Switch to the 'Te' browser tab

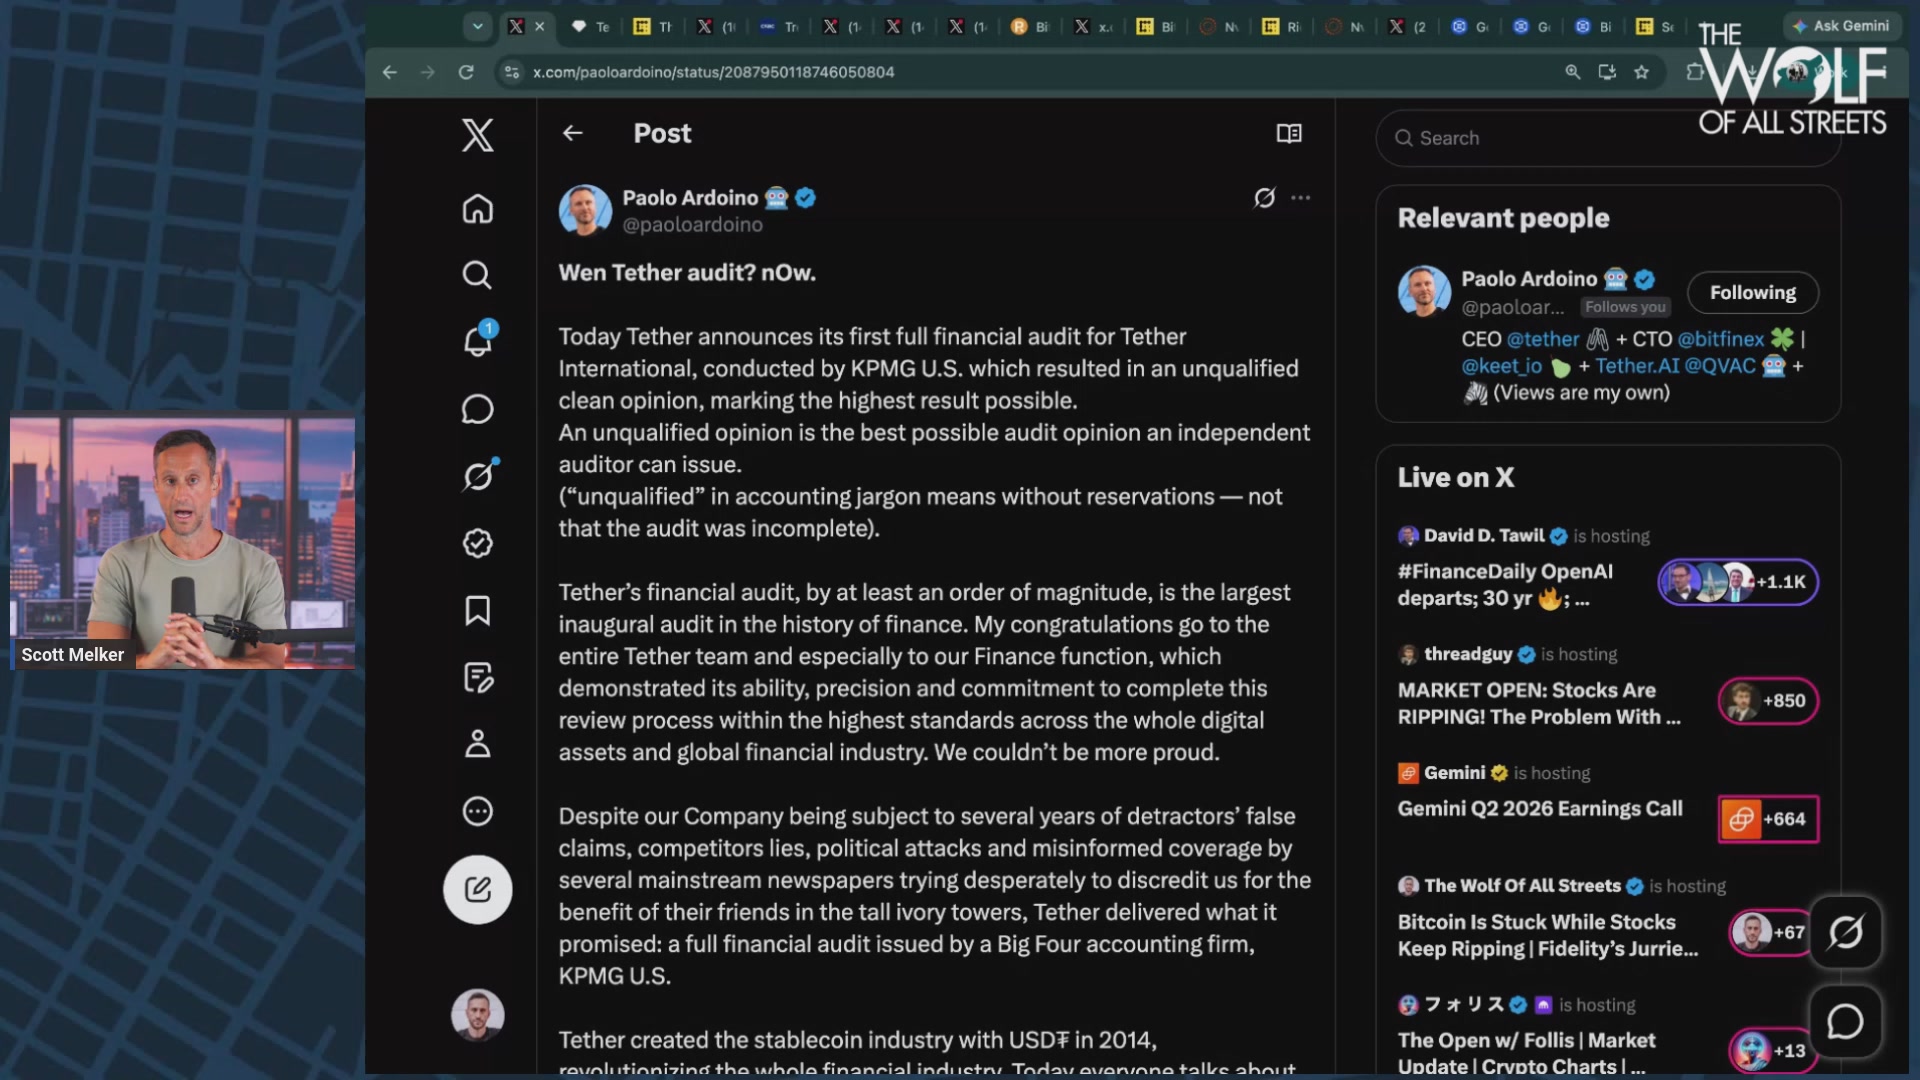(591, 27)
